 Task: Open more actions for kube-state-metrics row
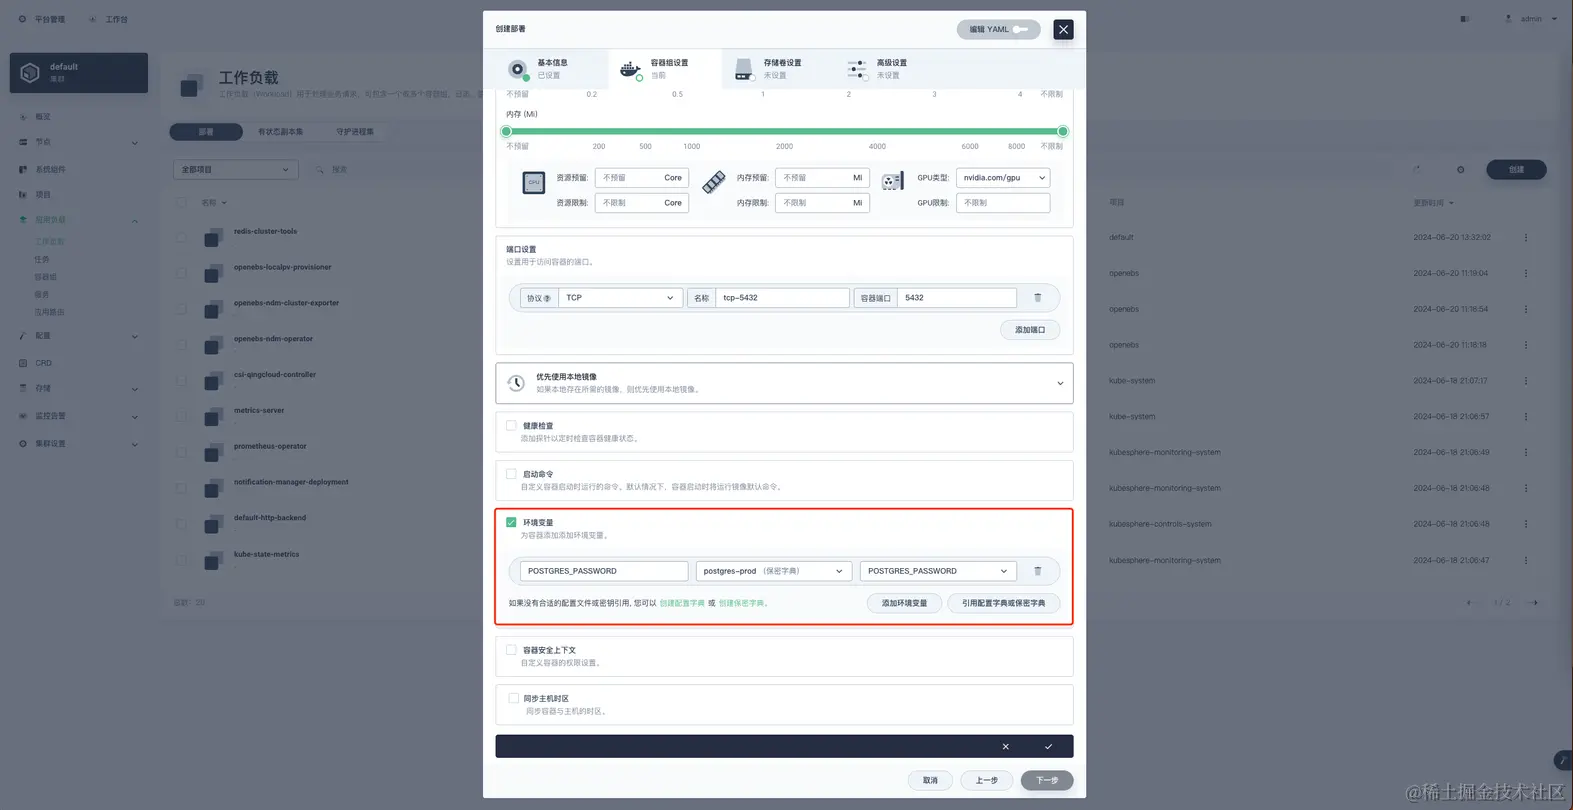1526,560
